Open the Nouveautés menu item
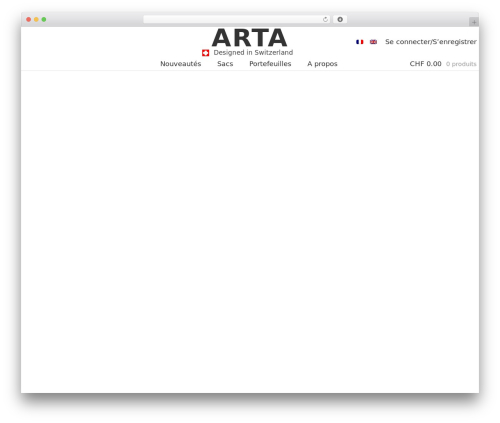Image resolution: width=500 pixels, height=423 pixels. [x=181, y=64]
